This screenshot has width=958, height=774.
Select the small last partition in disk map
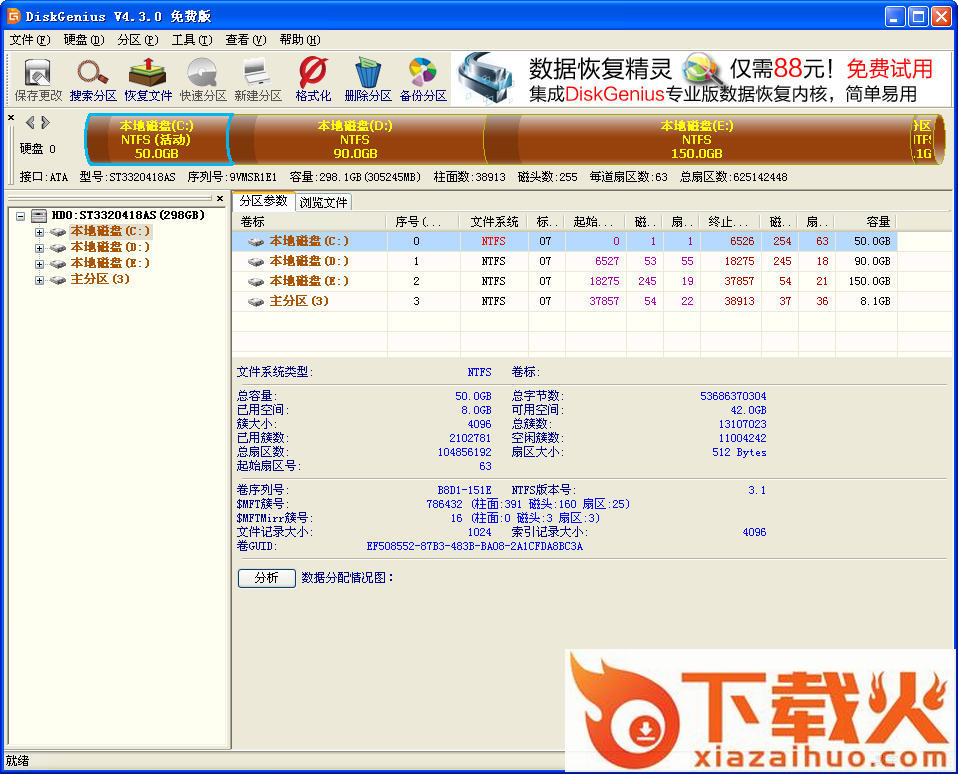pos(926,139)
